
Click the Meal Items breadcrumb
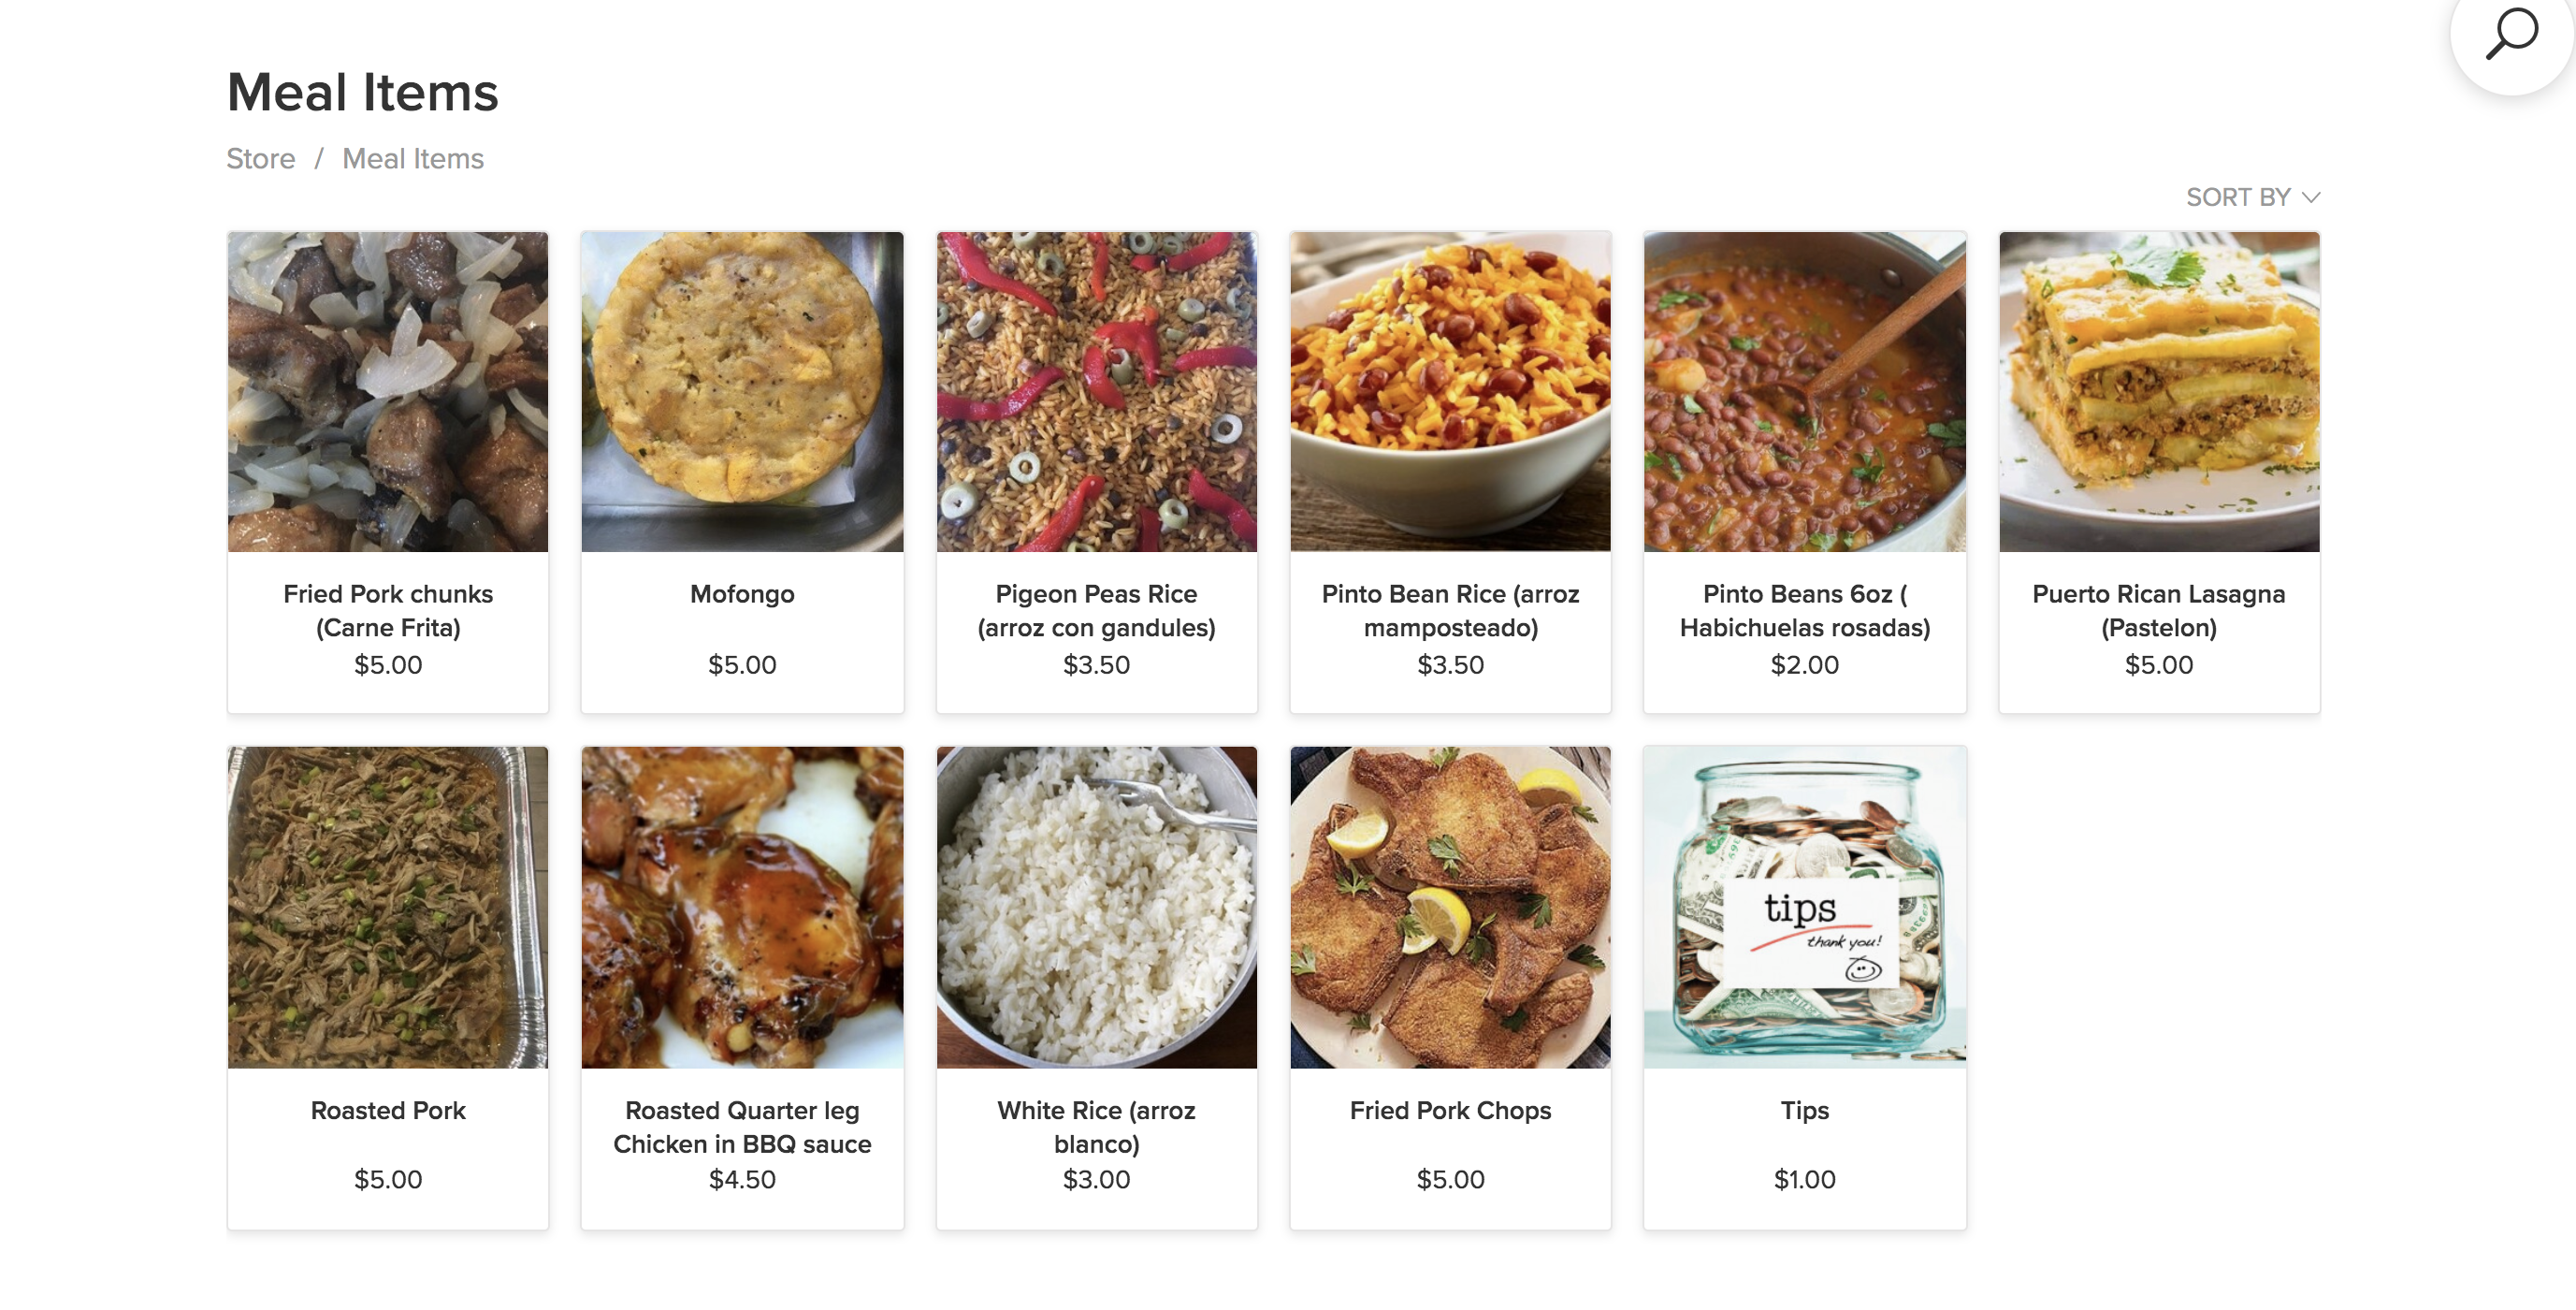413,158
